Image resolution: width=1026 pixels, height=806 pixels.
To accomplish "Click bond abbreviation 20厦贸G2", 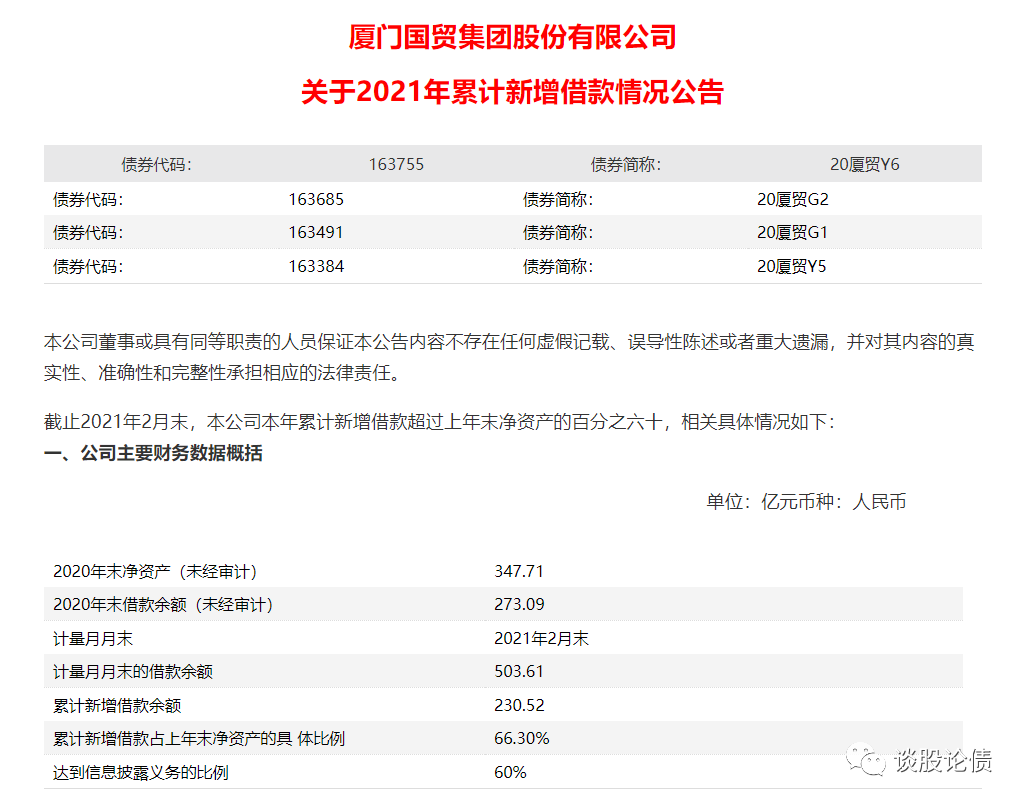I will (792, 199).
